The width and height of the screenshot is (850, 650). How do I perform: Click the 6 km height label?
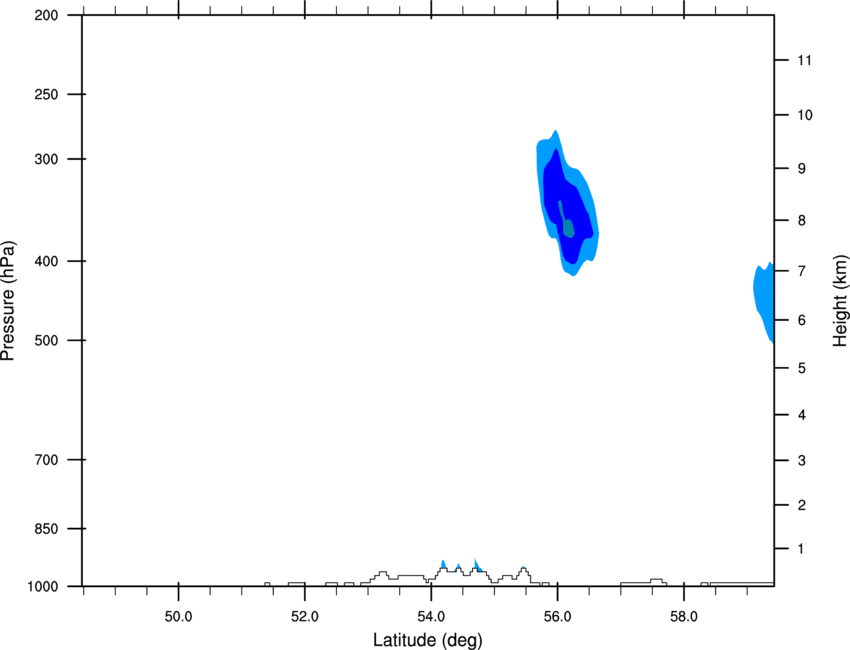[802, 320]
